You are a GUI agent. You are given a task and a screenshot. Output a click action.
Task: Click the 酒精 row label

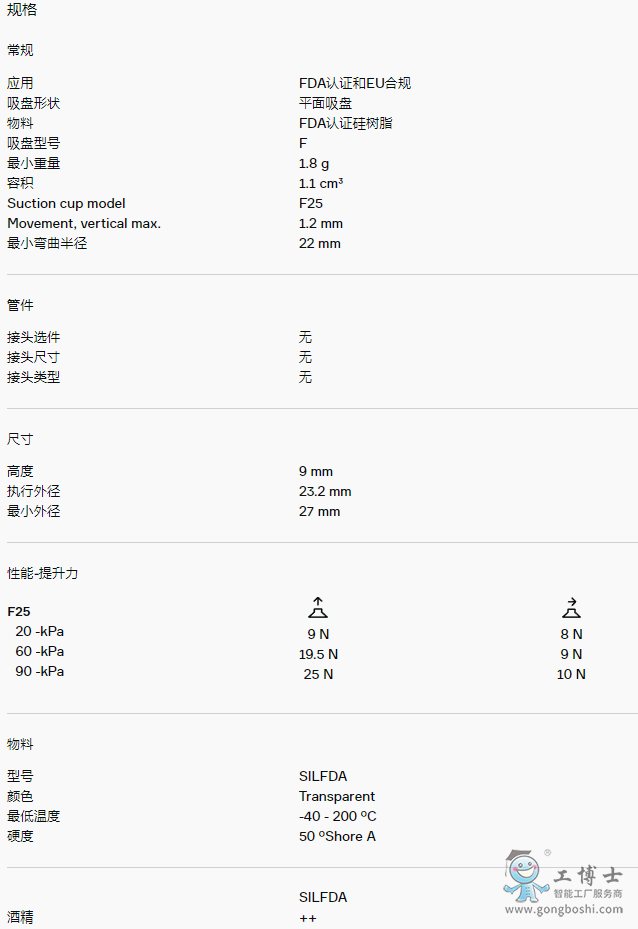point(20,917)
